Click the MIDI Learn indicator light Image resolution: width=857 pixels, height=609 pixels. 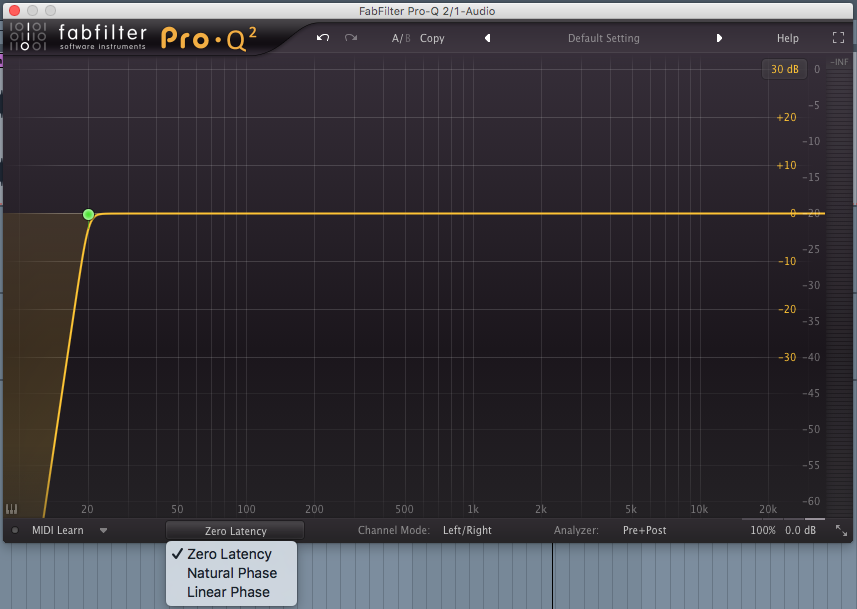click(15, 530)
